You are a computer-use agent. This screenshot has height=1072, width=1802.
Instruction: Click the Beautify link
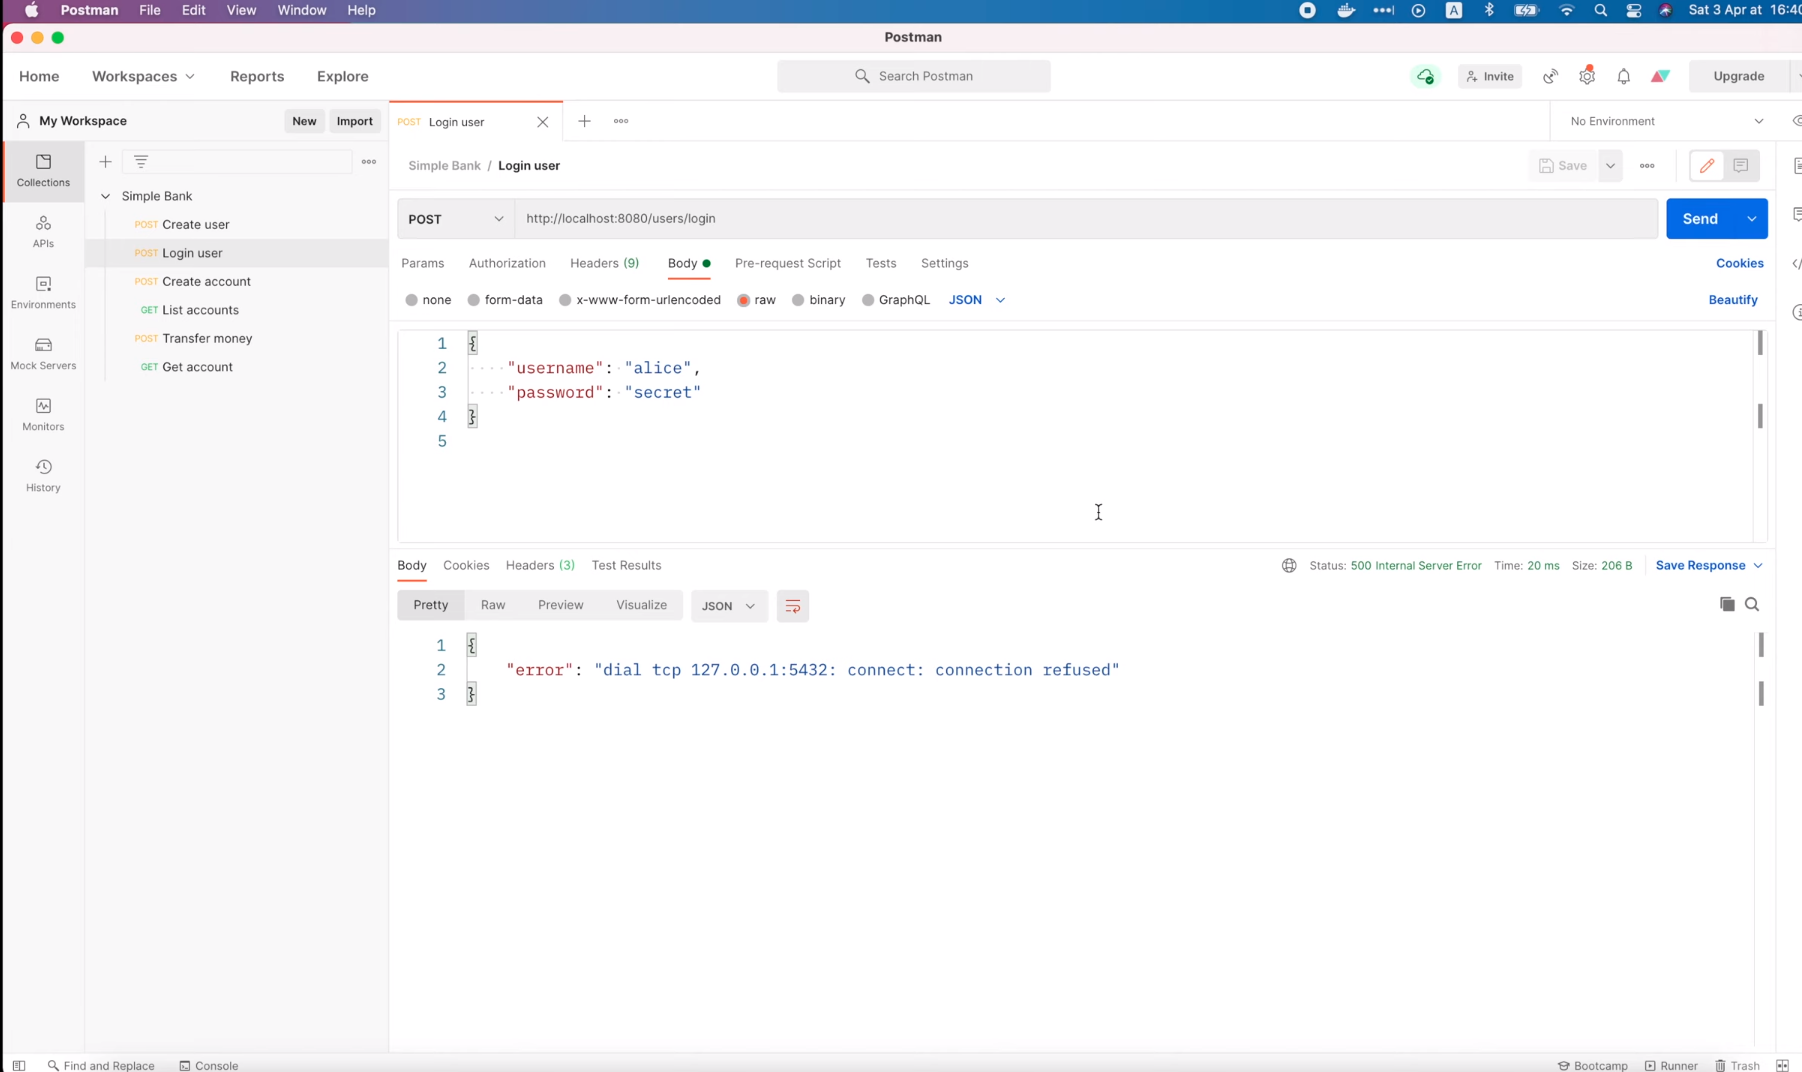click(x=1733, y=300)
